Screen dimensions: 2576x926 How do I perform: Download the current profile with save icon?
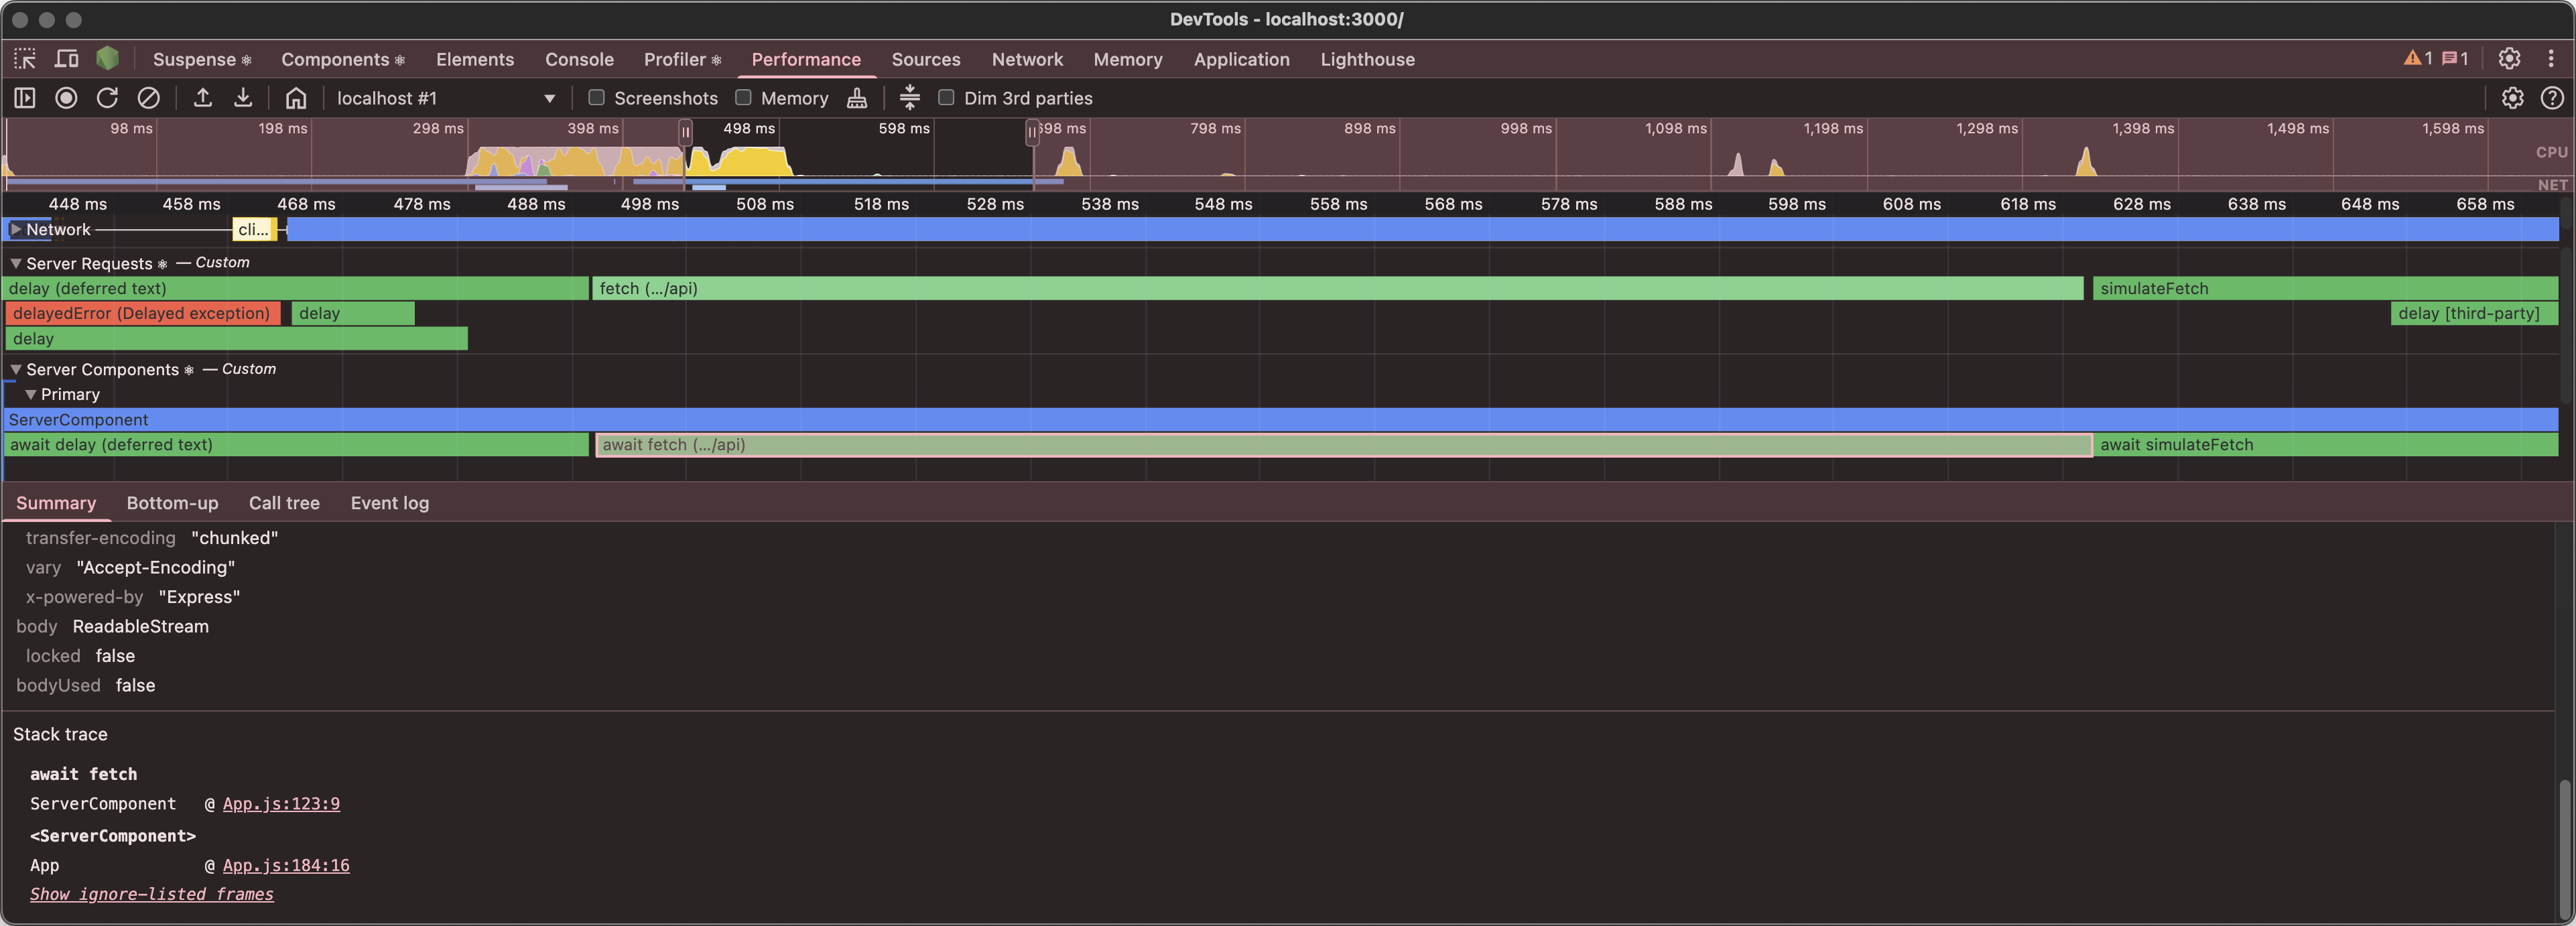tap(243, 98)
